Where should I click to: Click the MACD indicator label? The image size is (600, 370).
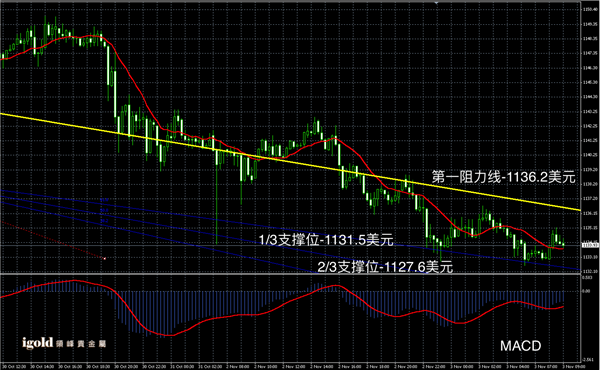520,346
